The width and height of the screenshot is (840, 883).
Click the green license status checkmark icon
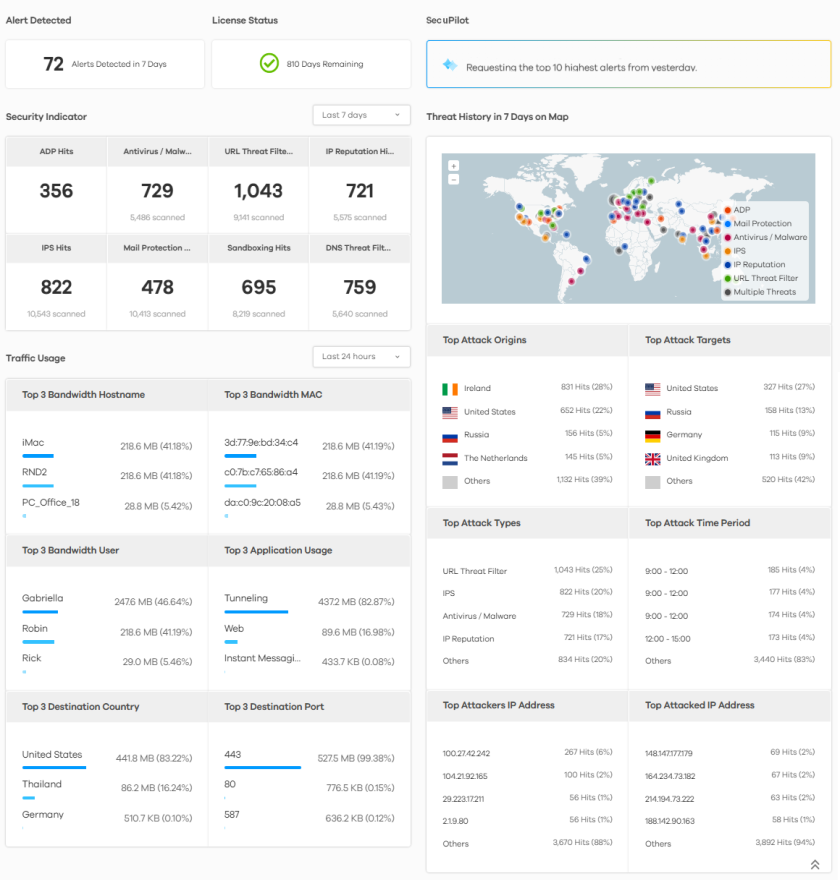coord(269,64)
